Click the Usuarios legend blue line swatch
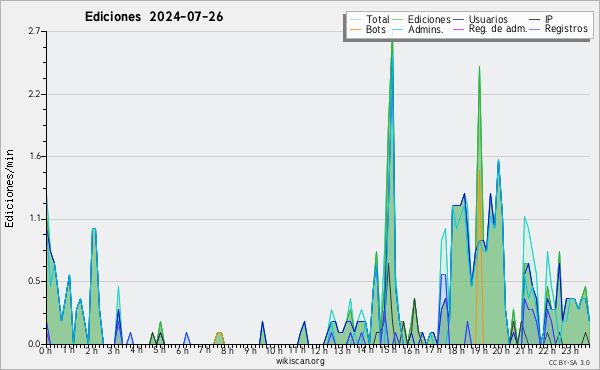The width and height of the screenshot is (600, 370). click(x=458, y=20)
